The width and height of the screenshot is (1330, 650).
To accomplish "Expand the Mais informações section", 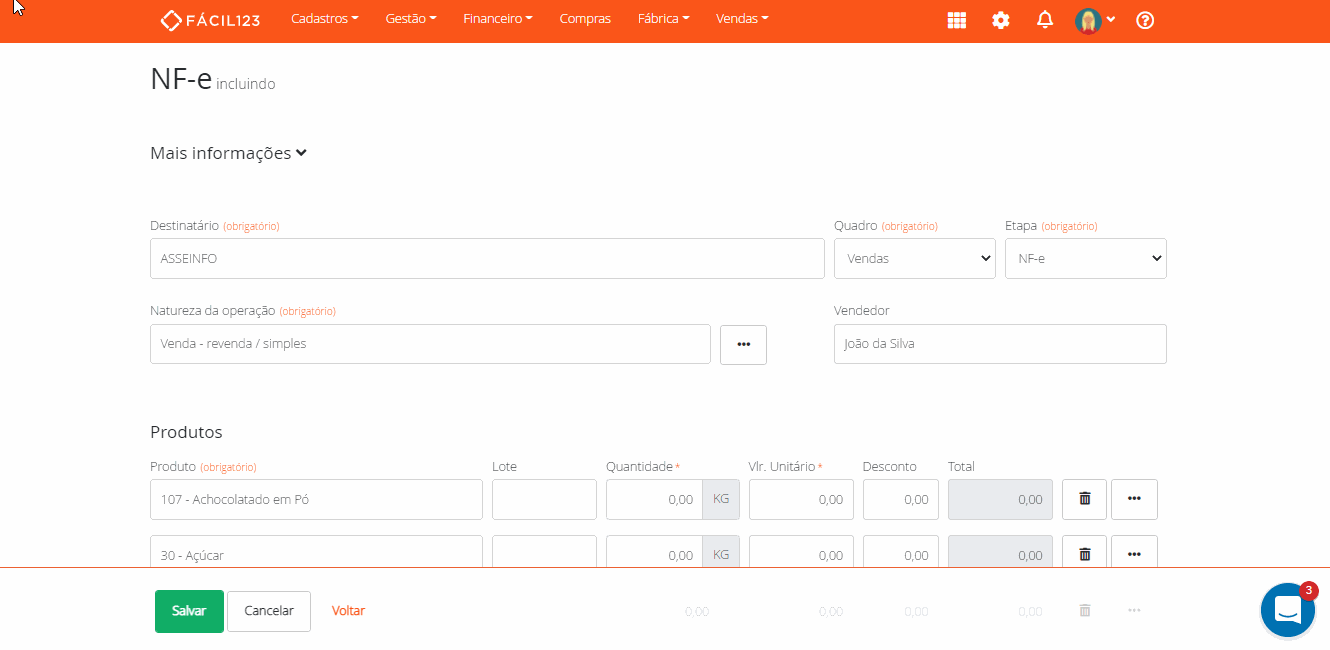I will point(228,153).
